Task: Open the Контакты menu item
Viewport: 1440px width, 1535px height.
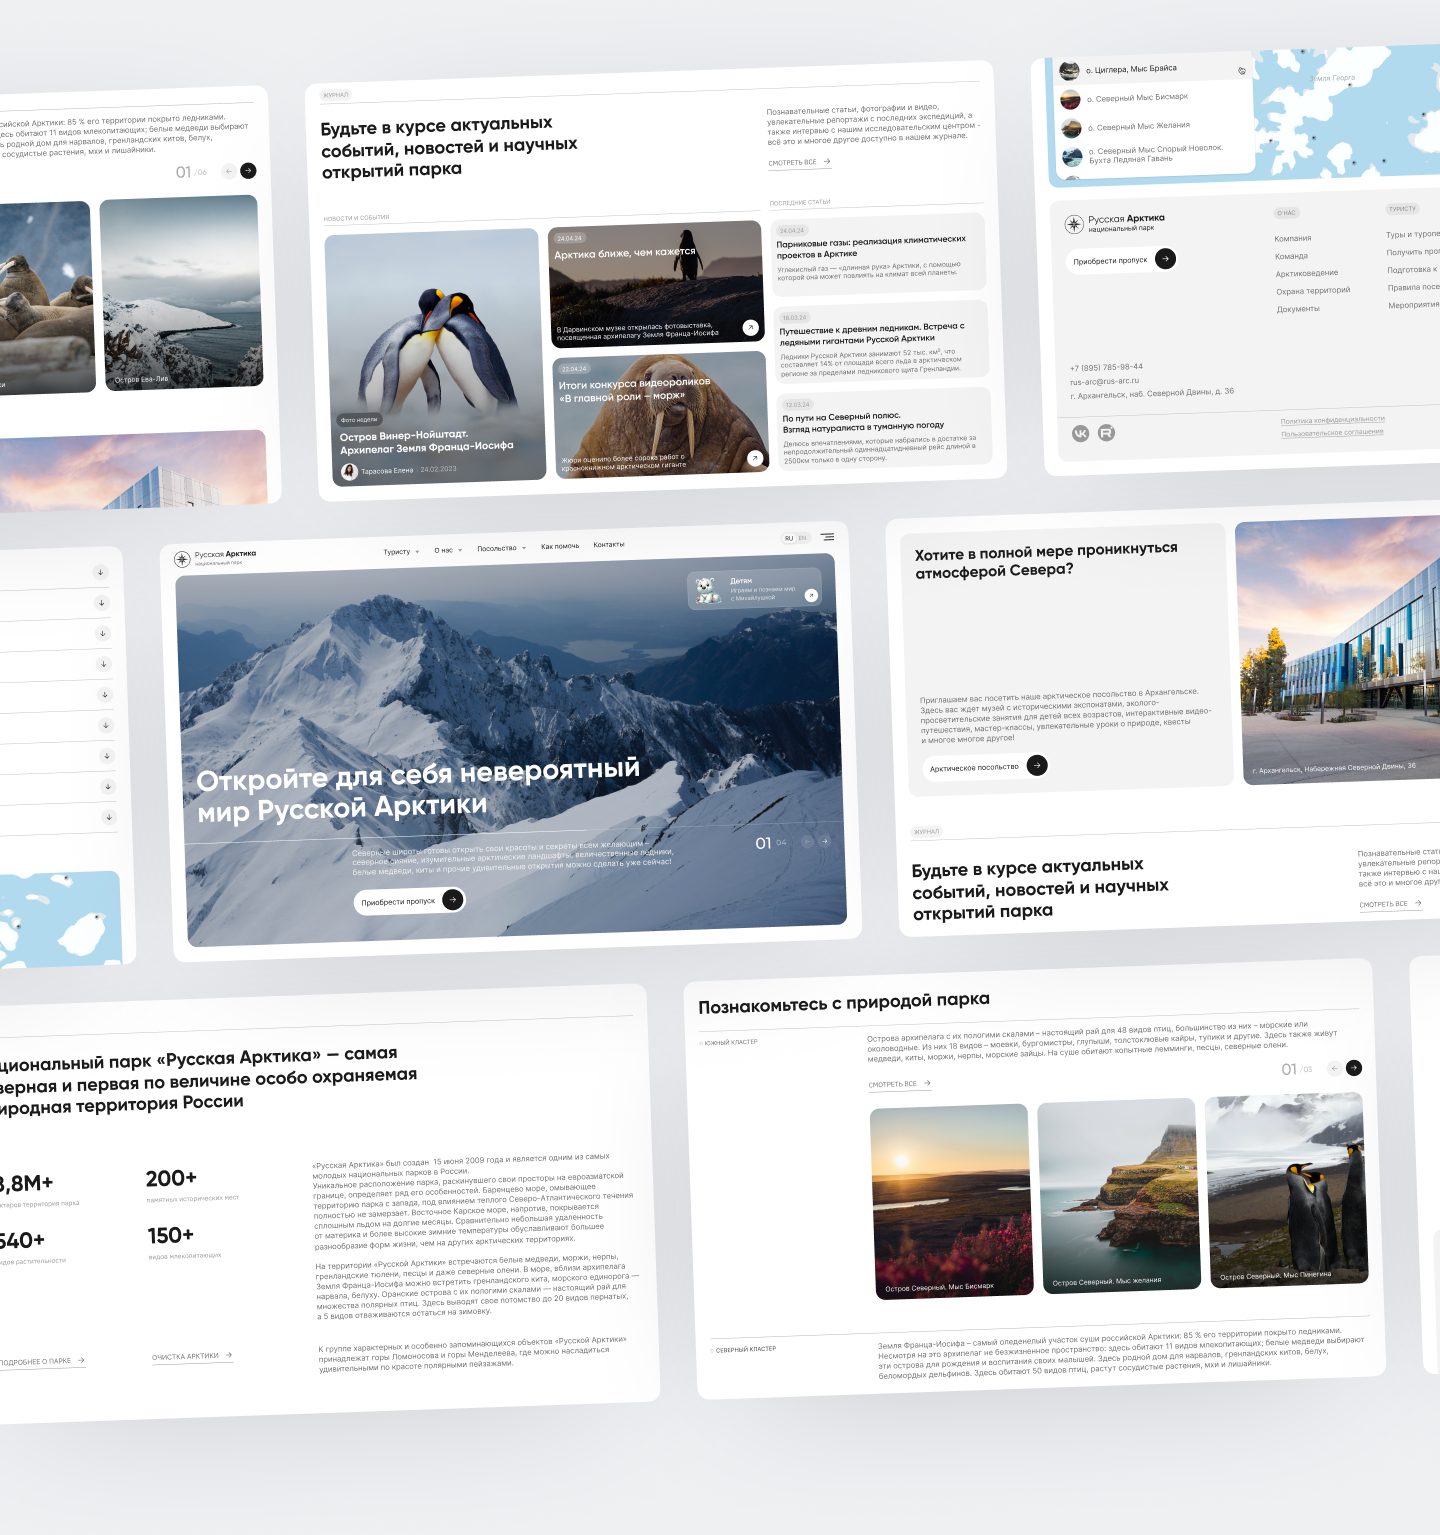Action: tap(609, 545)
